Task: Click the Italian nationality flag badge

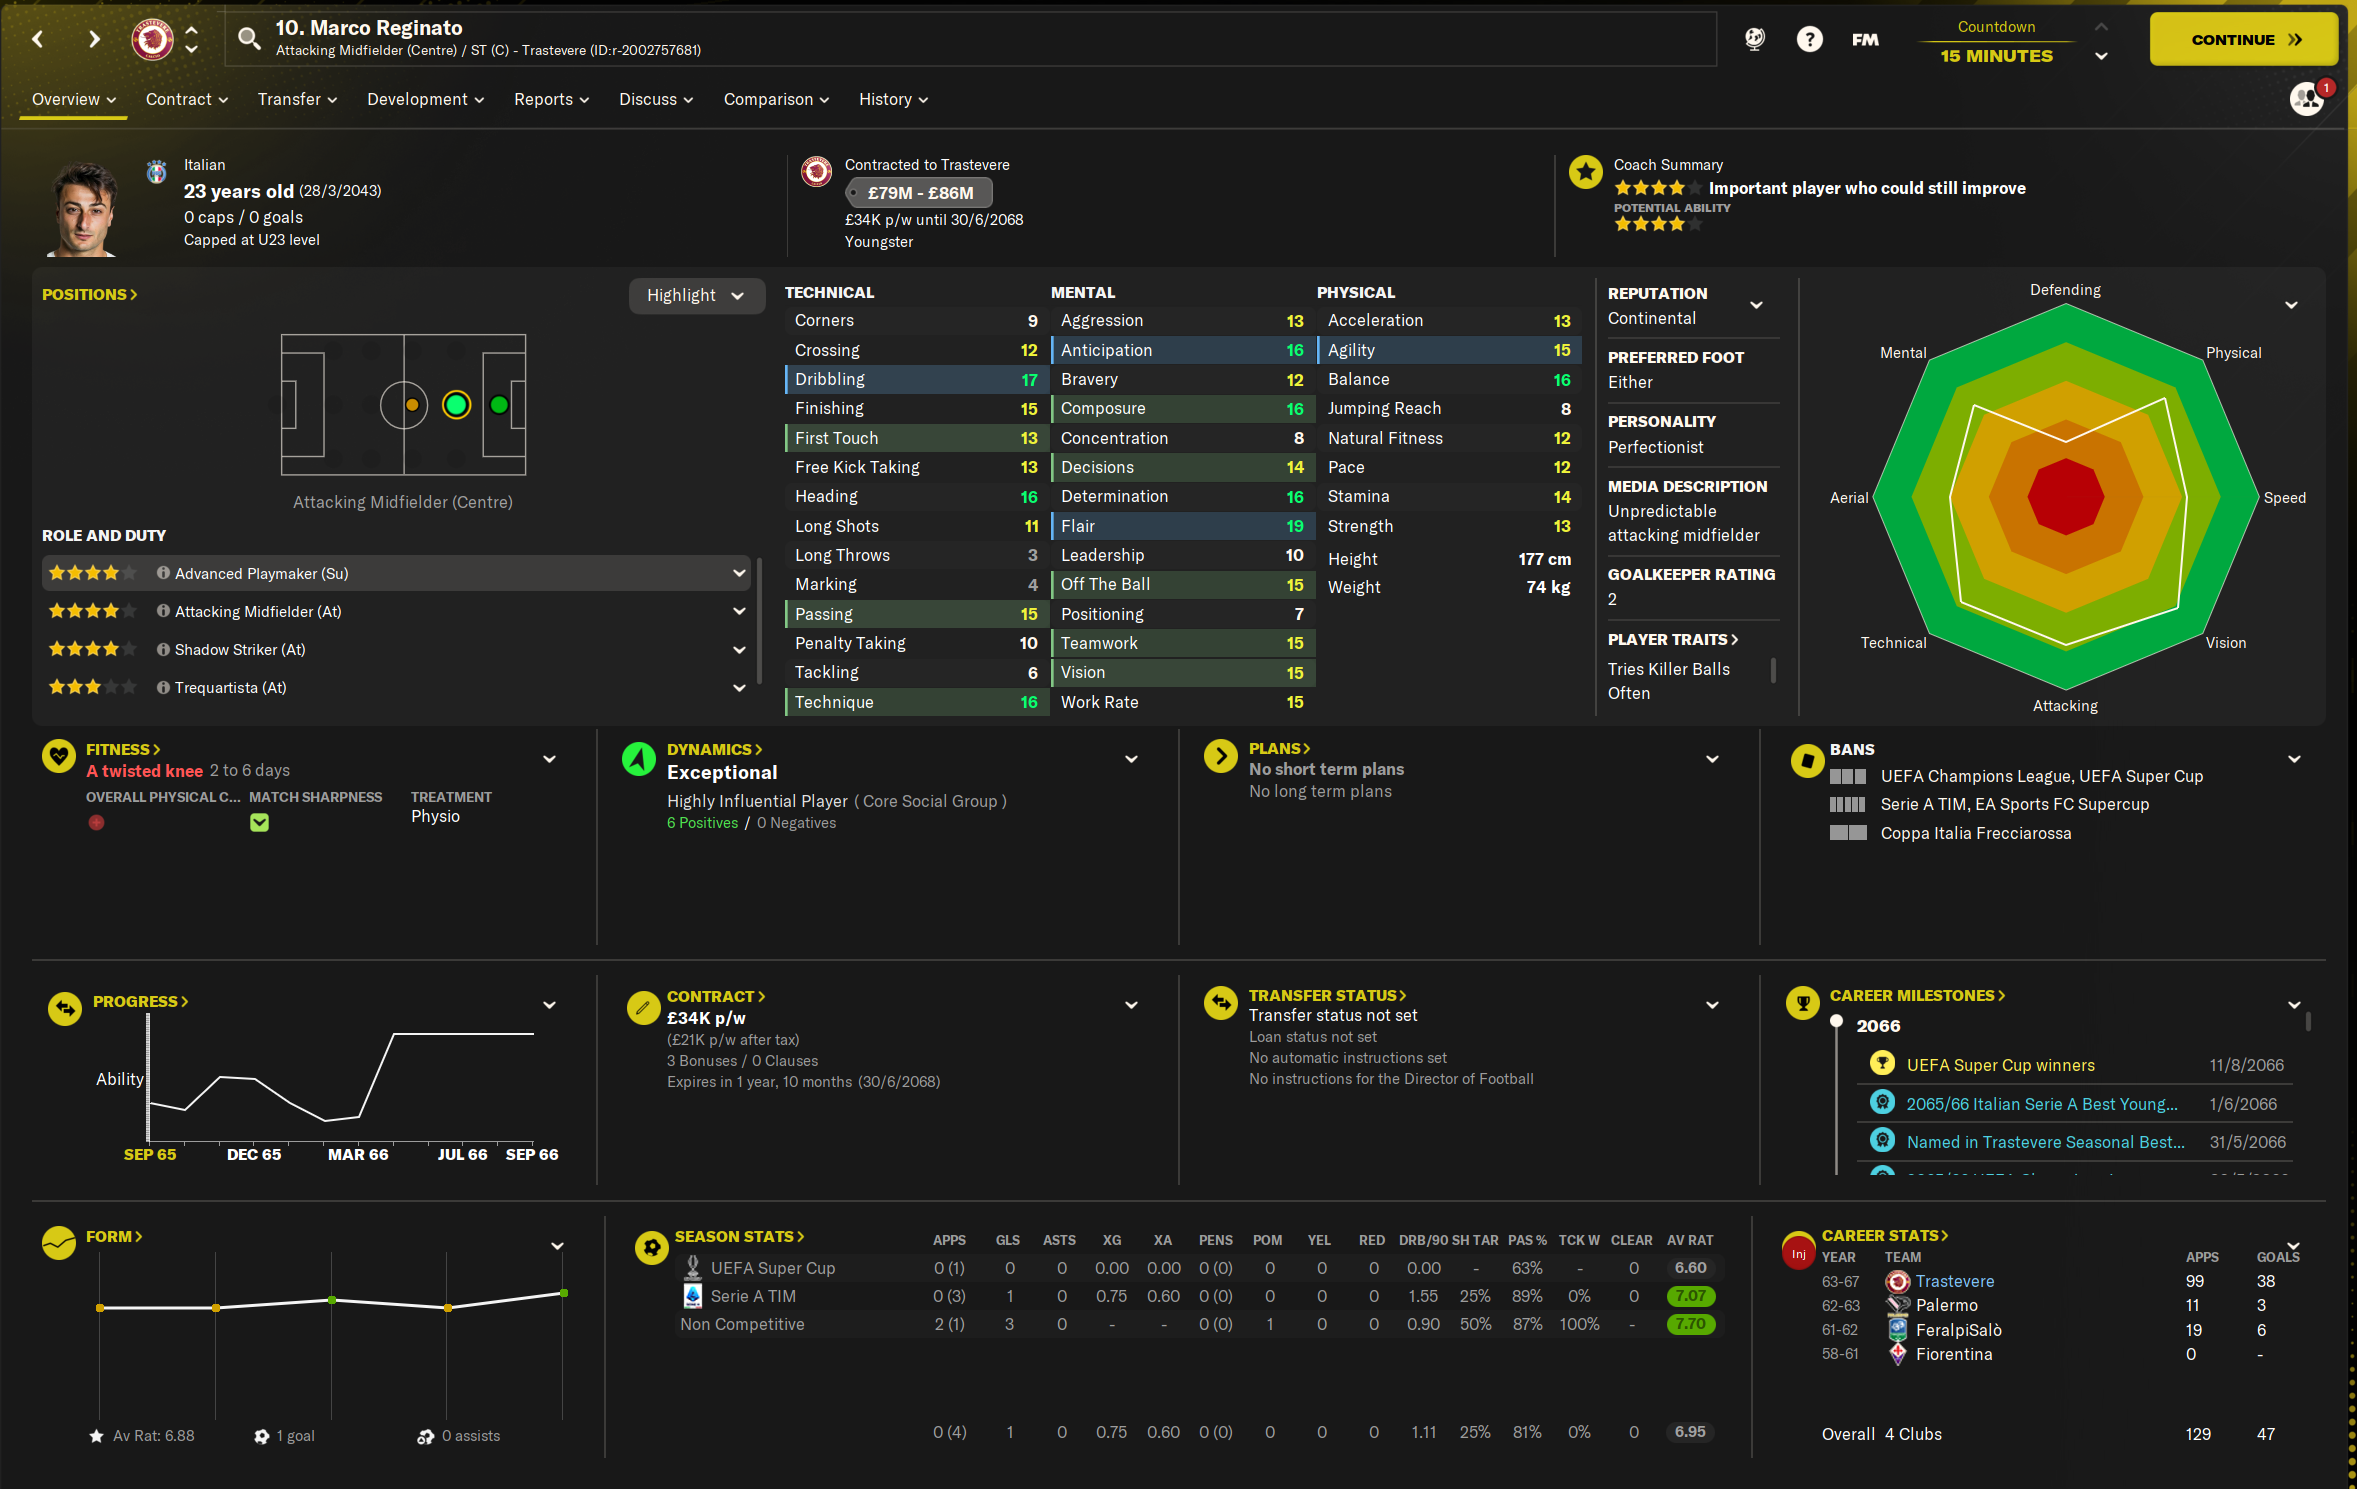Action: (x=156, y=172)
